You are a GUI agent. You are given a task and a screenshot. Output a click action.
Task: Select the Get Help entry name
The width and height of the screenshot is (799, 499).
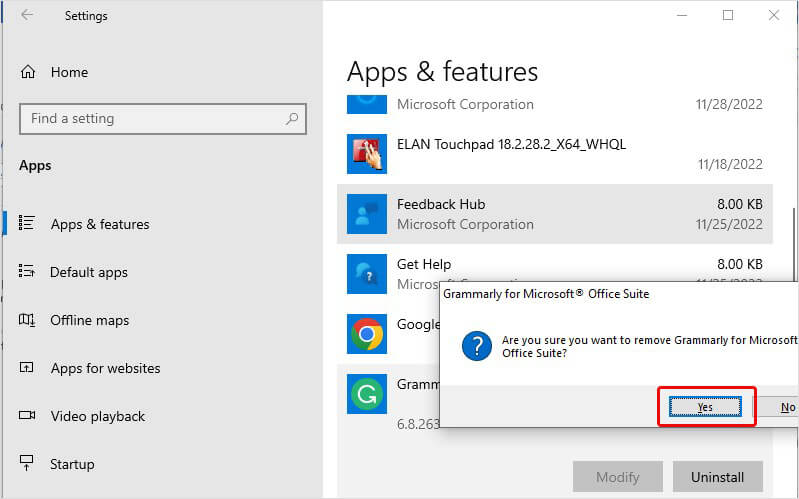(424, 265)
